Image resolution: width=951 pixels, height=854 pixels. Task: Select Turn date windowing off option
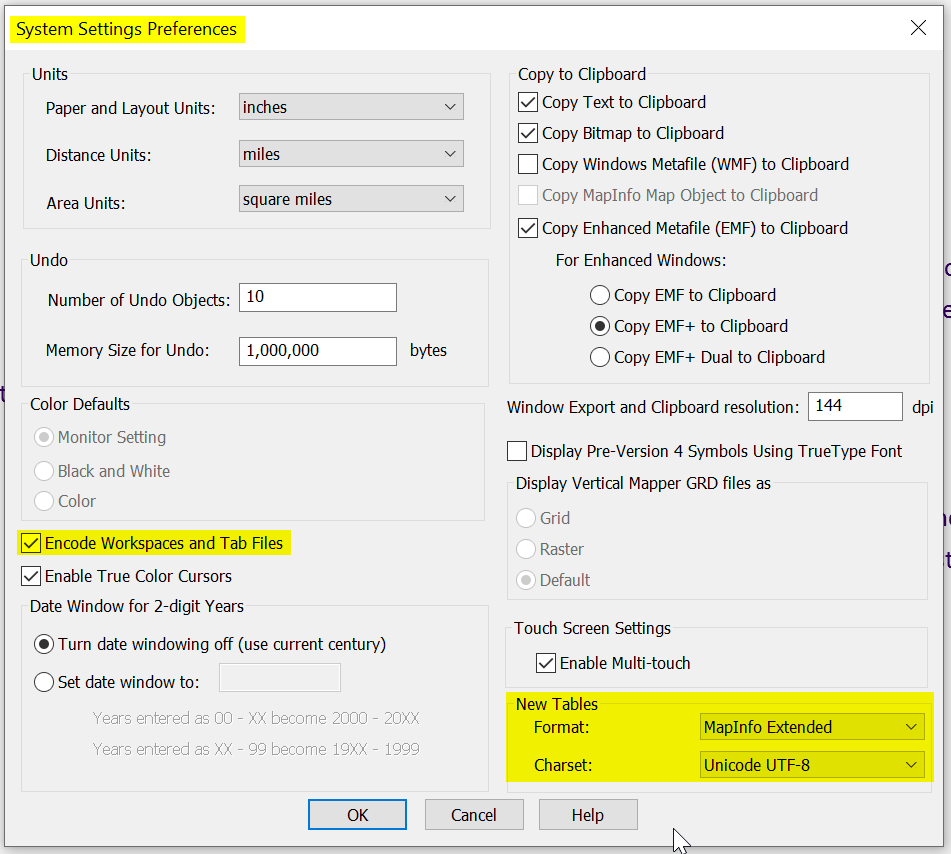click(44, 644)
